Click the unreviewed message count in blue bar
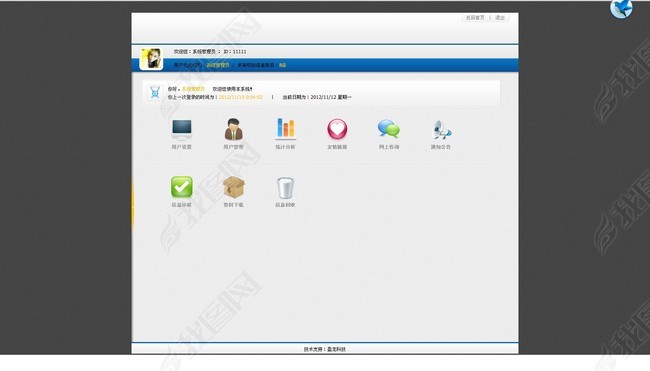650x371 pixels. 282,65
